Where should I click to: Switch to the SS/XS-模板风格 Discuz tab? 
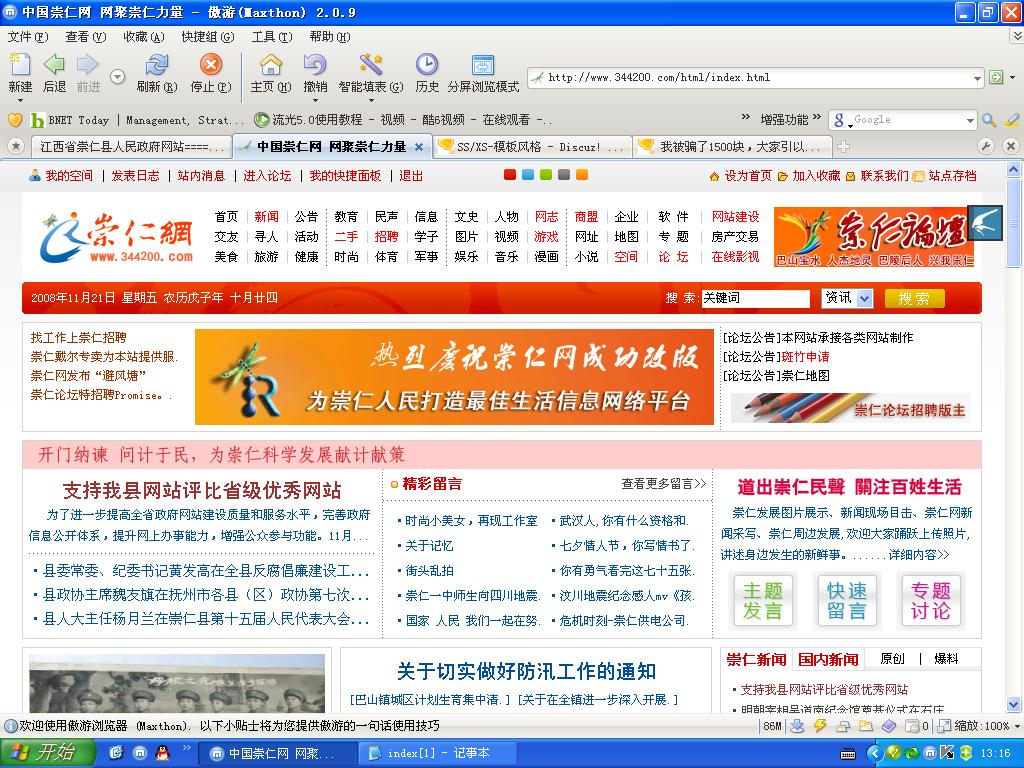pyautogui.click(x=535, y=147)
